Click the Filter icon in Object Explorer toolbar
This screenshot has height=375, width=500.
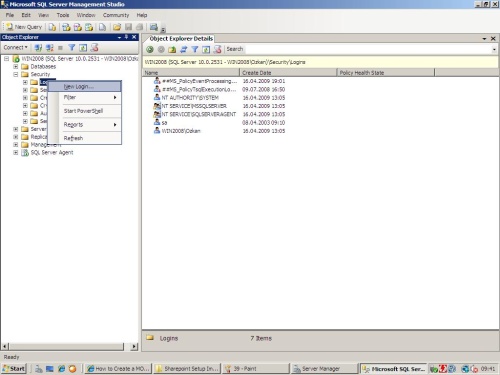click(x=71, y=48)
